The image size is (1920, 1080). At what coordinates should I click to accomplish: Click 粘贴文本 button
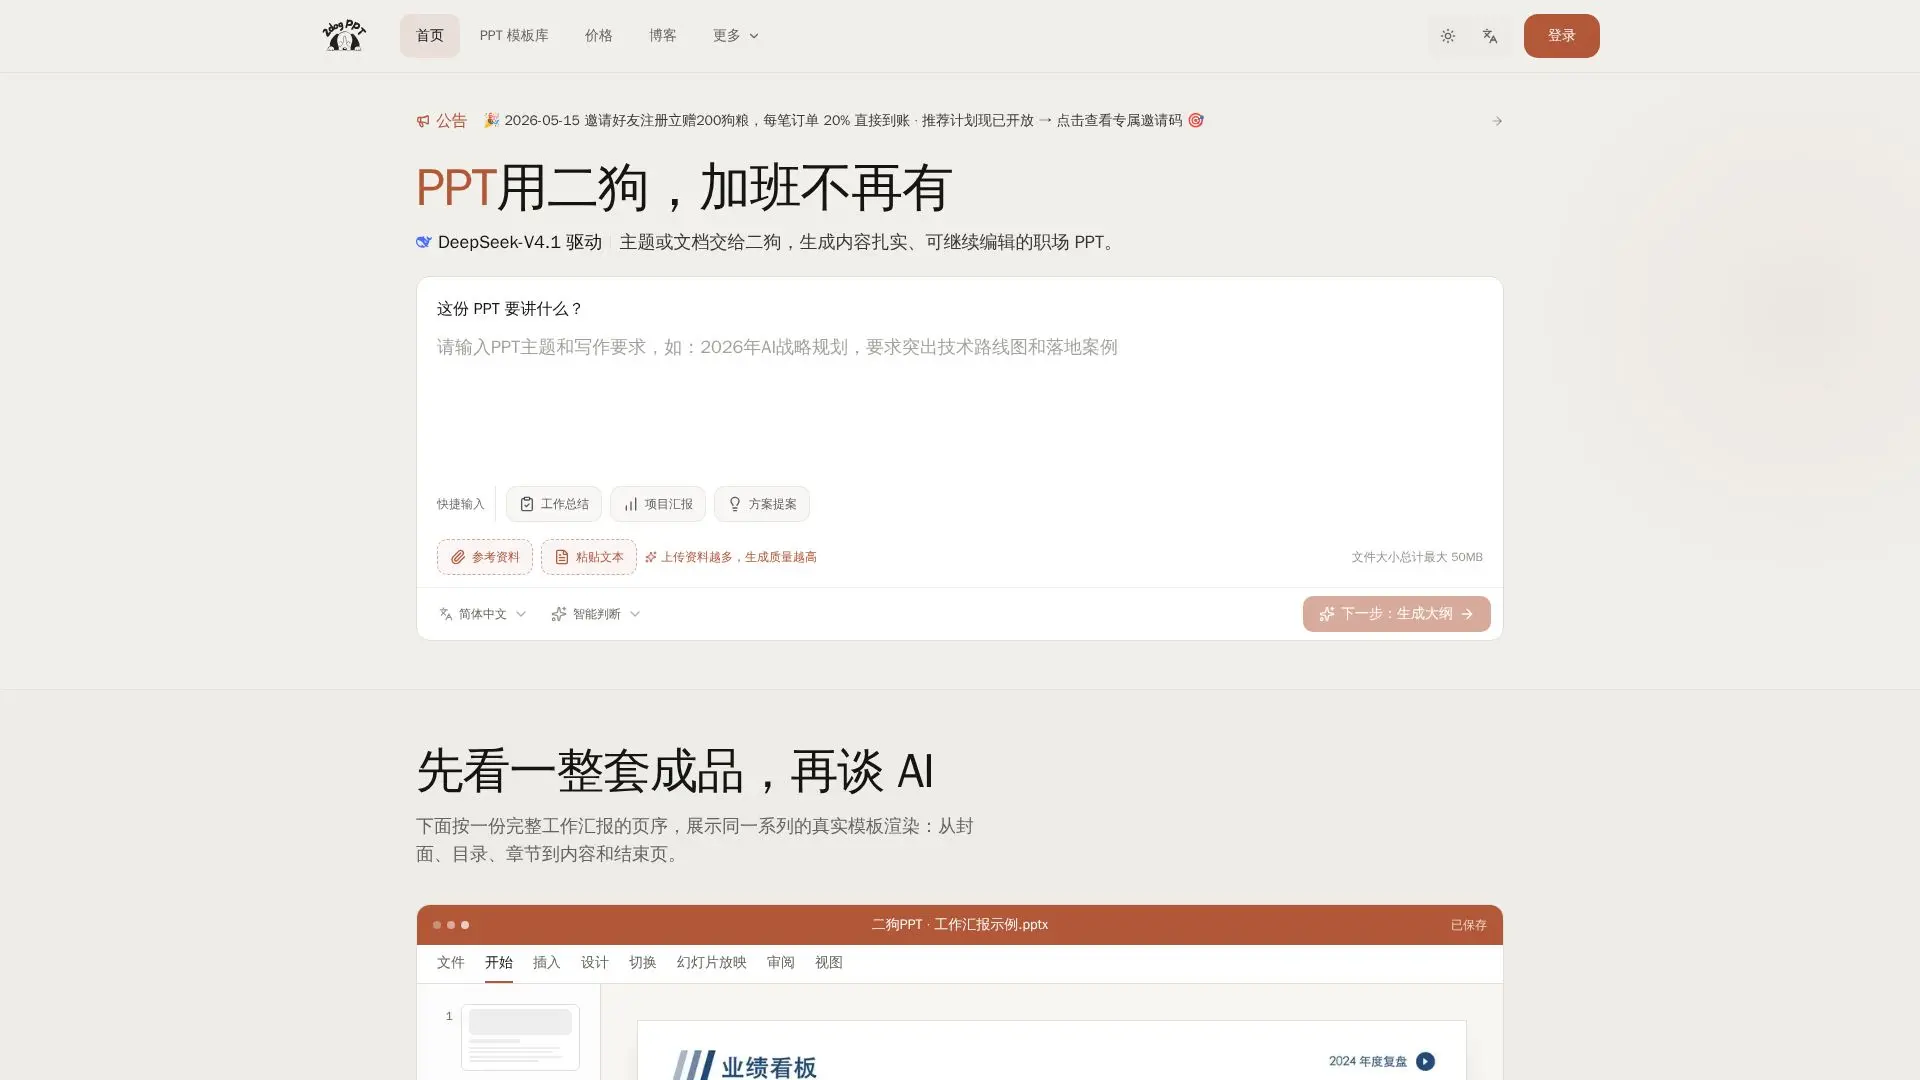click(x=588, y=557)
